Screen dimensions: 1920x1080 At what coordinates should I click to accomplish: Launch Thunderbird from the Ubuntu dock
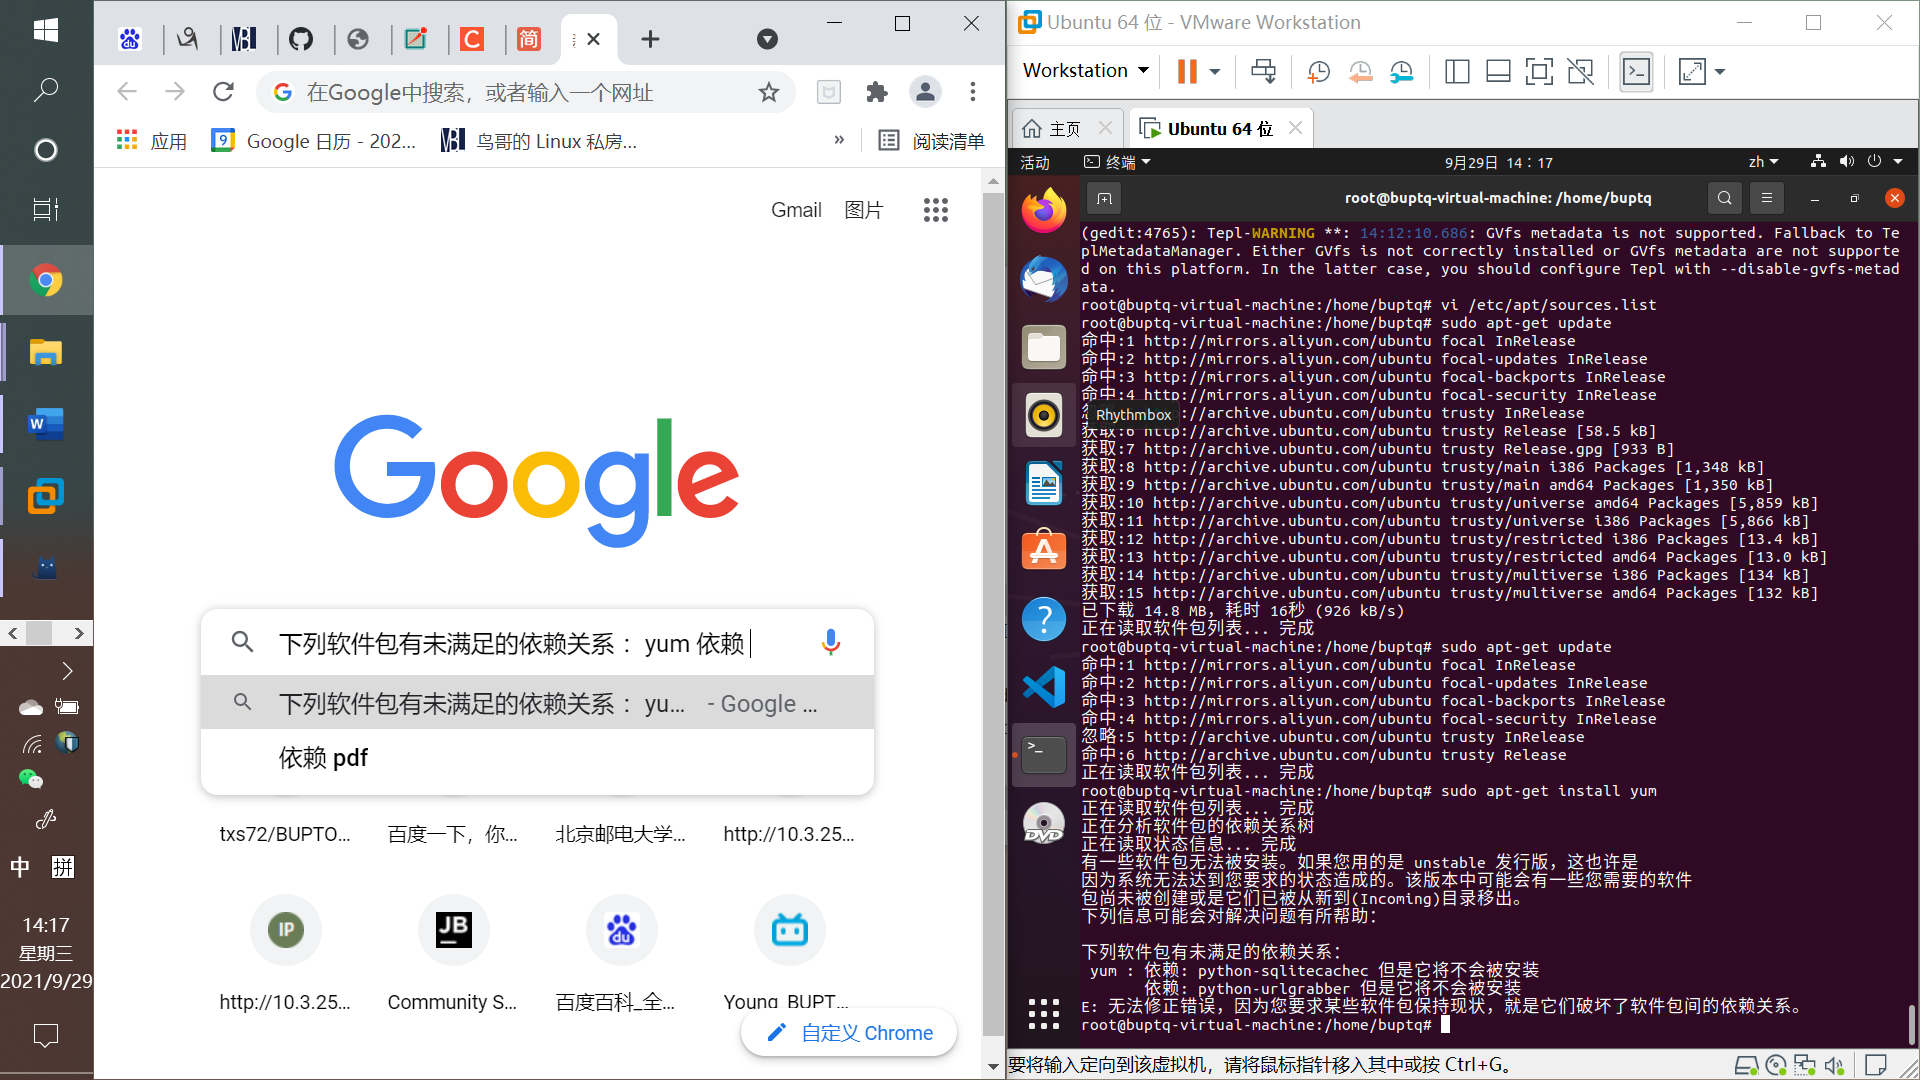point(1044,278)
